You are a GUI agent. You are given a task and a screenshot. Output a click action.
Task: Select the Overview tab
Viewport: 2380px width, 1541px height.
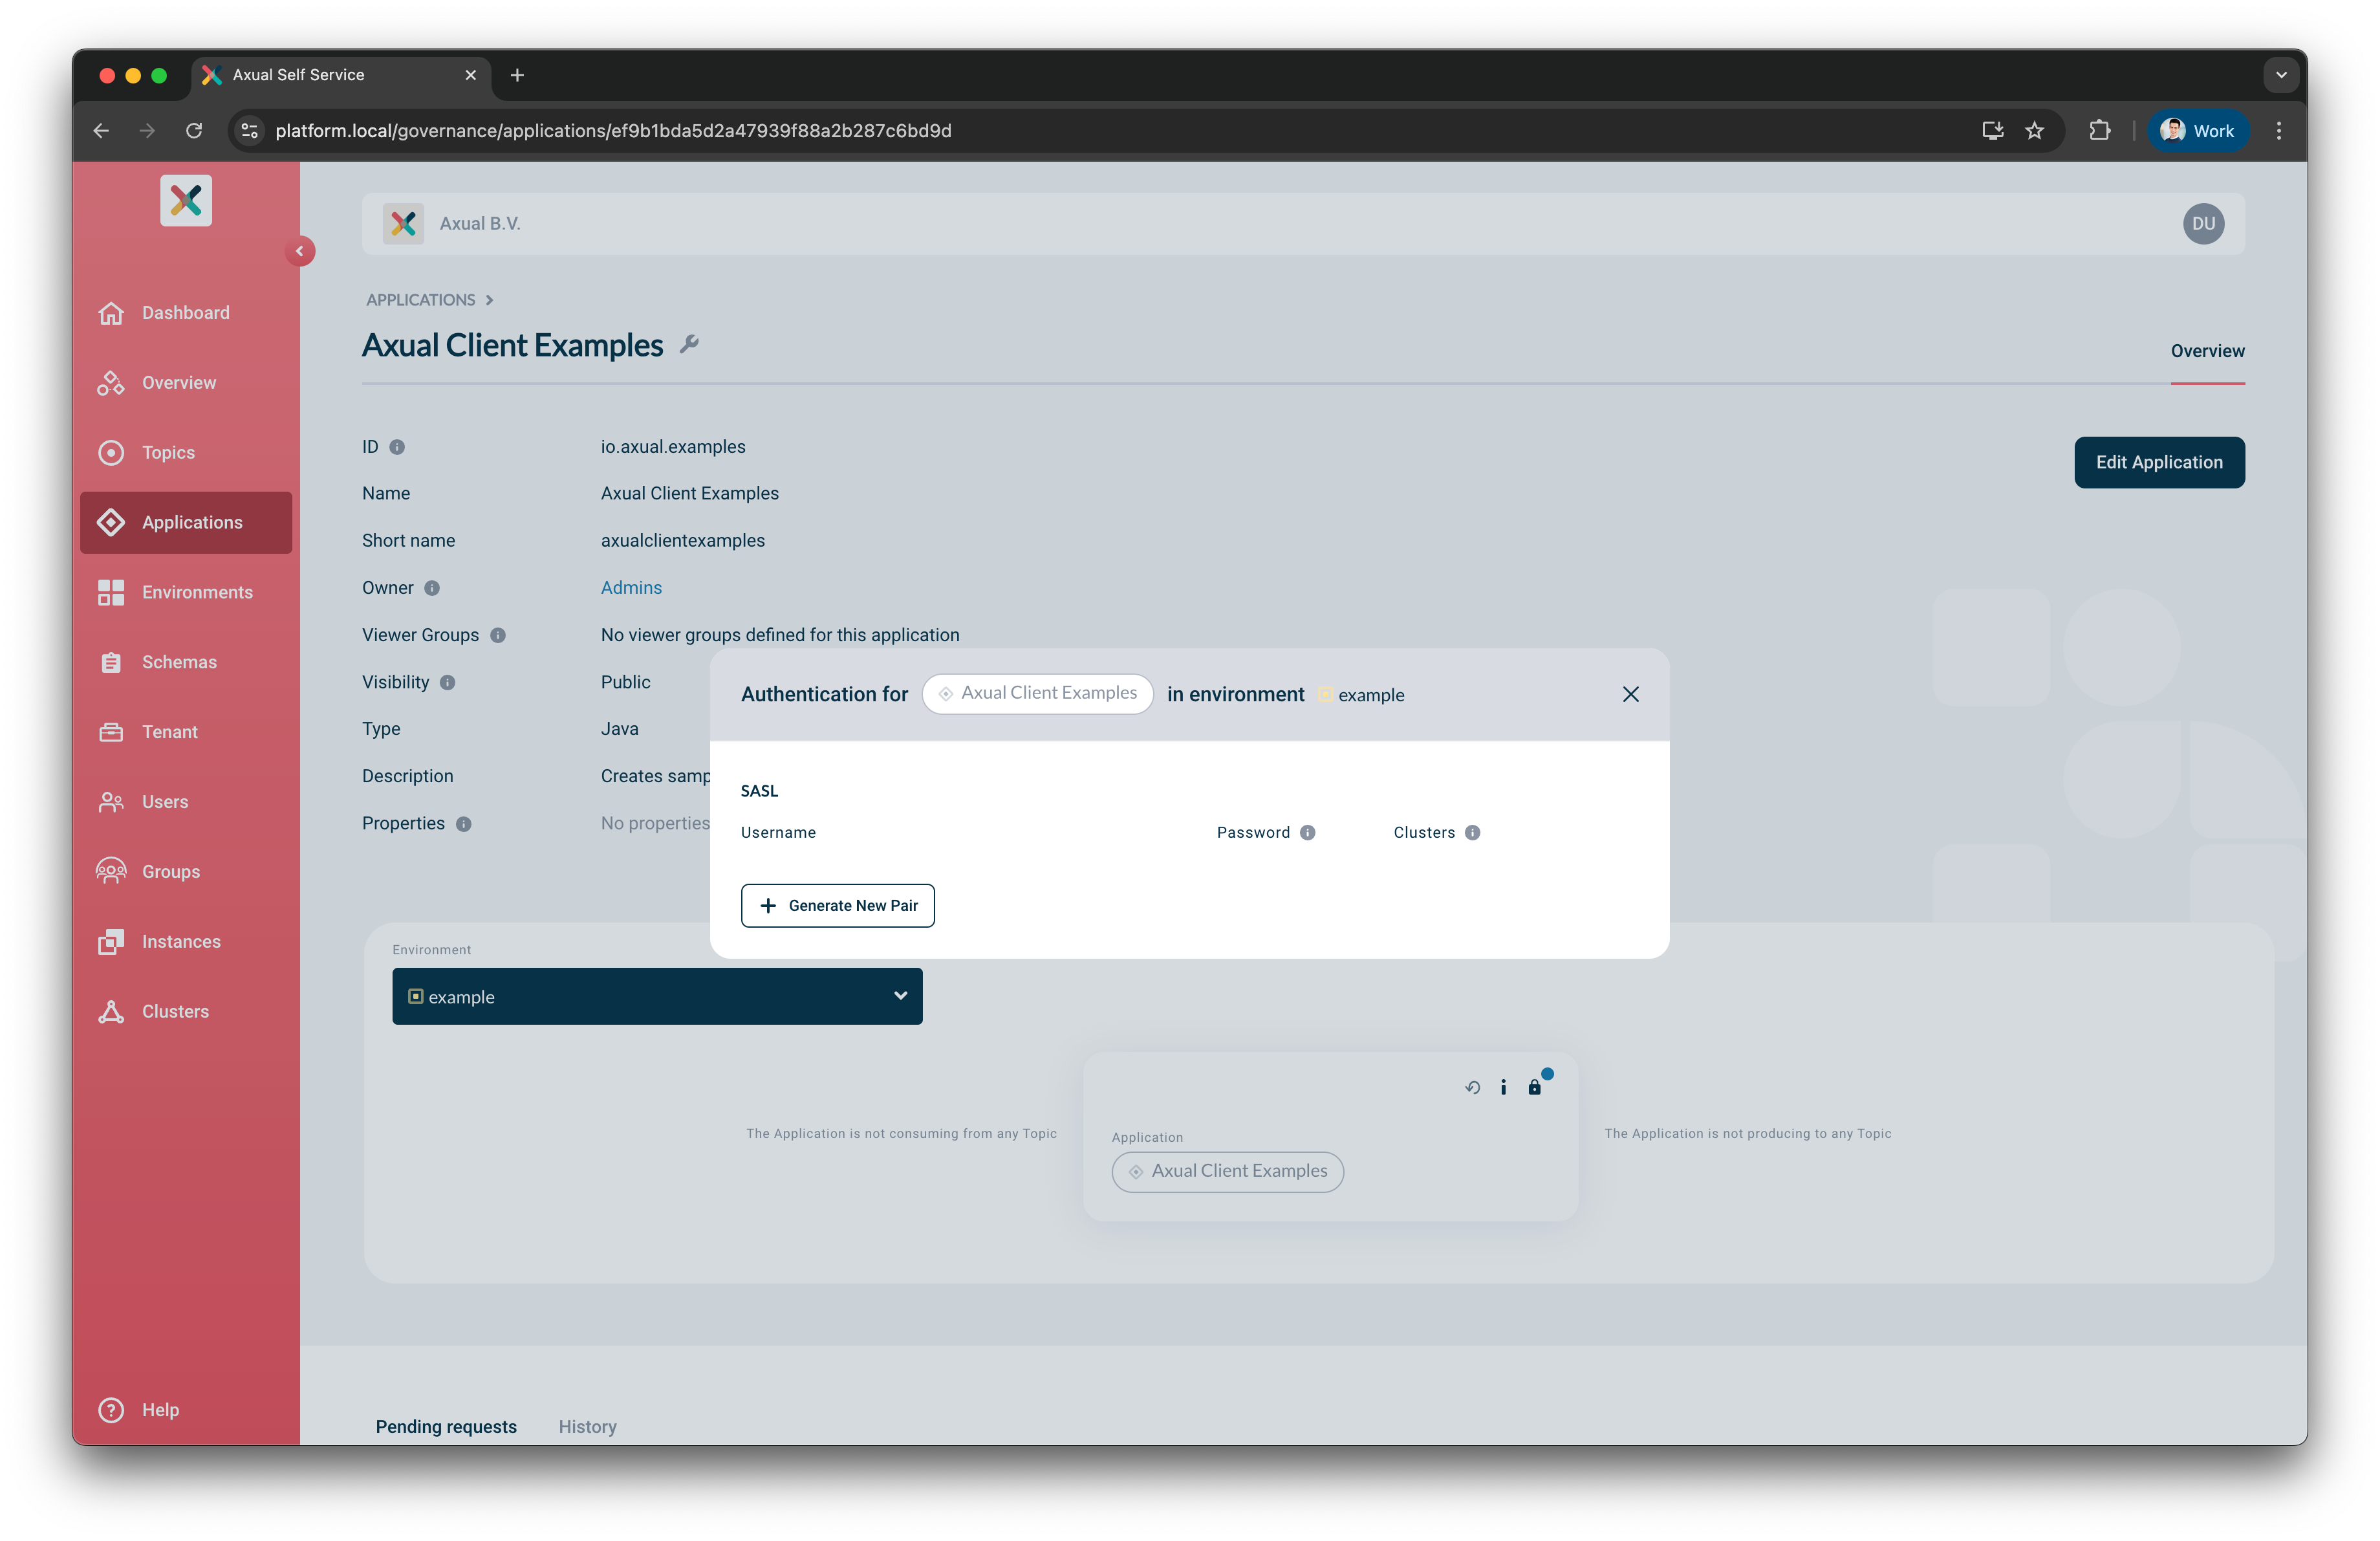2207,351
